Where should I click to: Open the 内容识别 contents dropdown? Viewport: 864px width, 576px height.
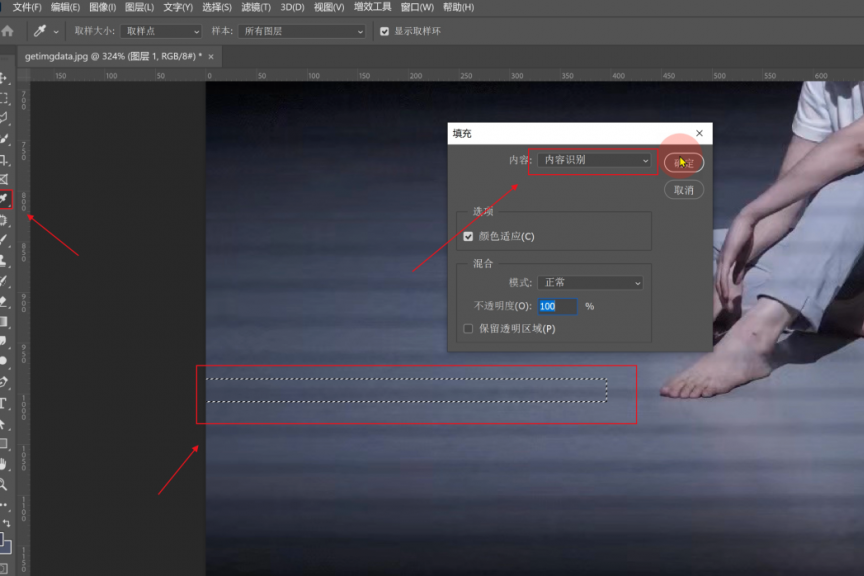(594, 160)
